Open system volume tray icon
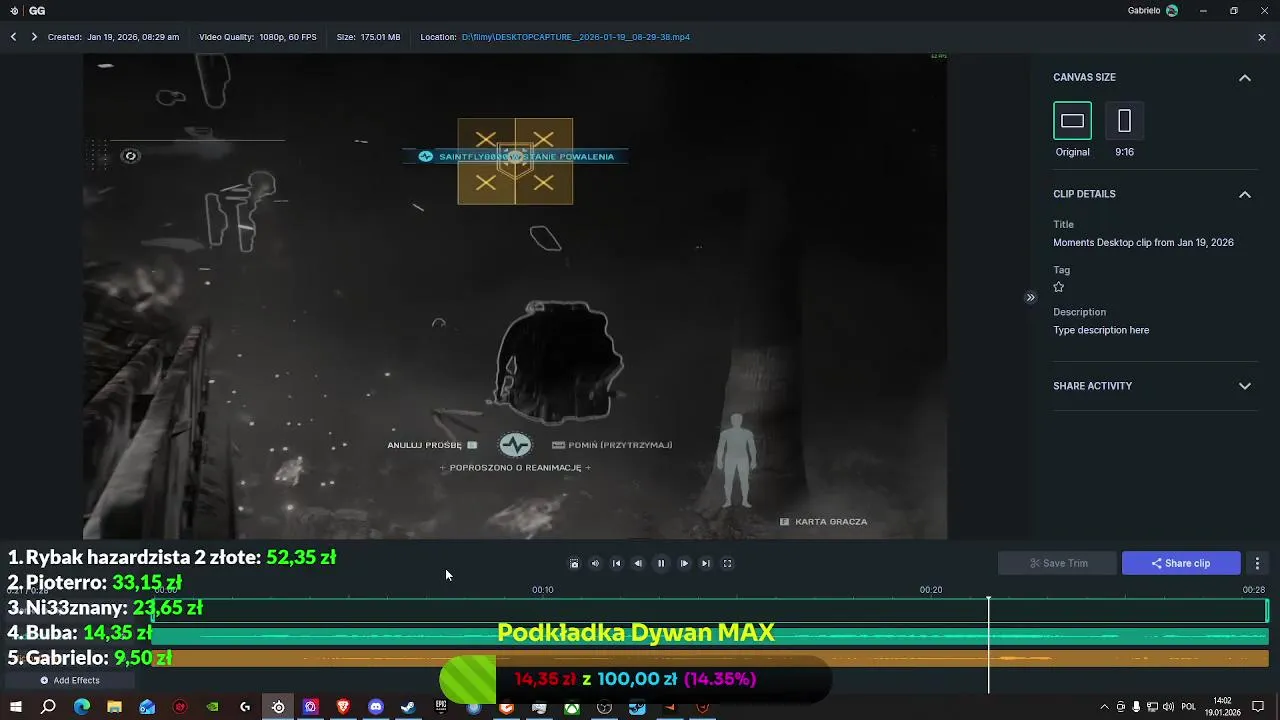Viewport: 1280px width, 720px height. click(1169, 707)
